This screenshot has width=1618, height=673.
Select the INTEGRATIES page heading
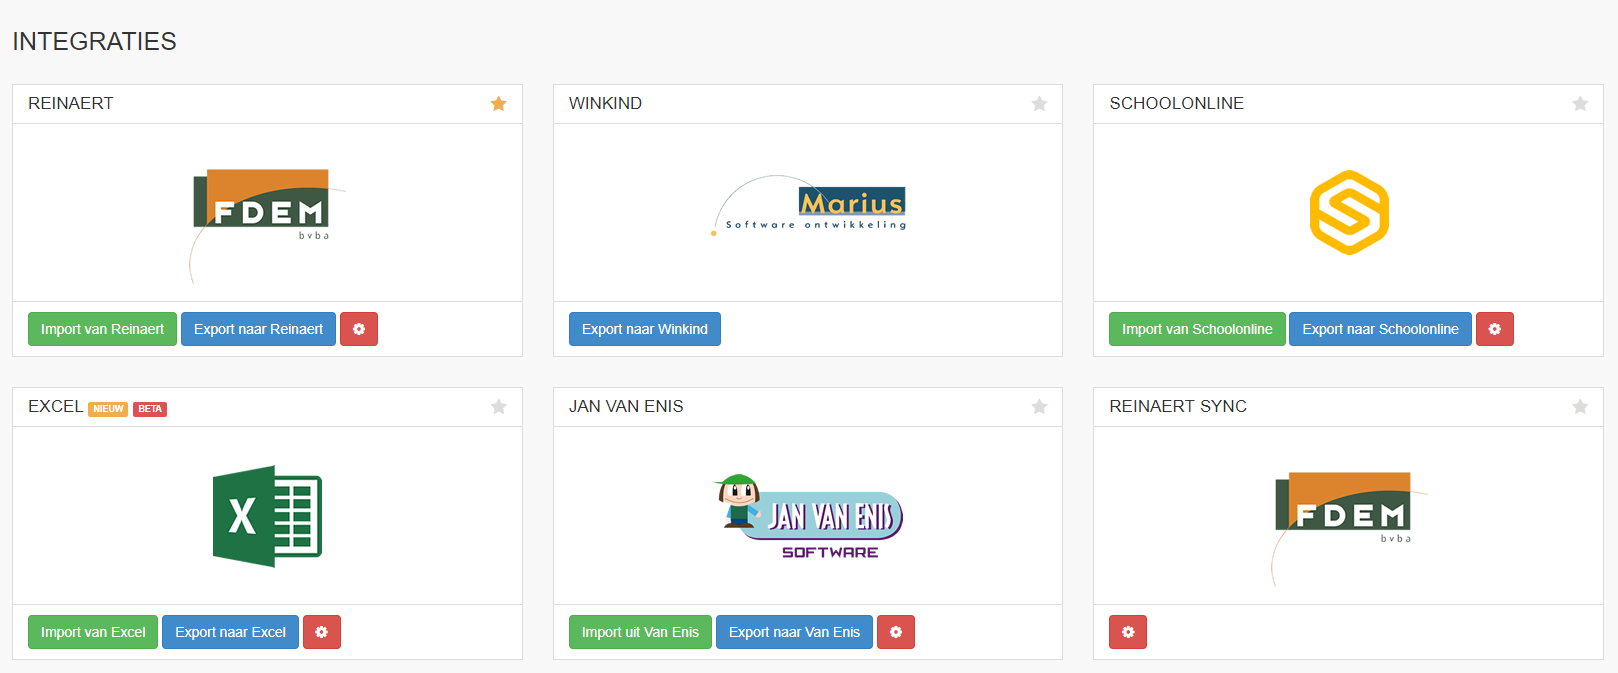[94, 41]
